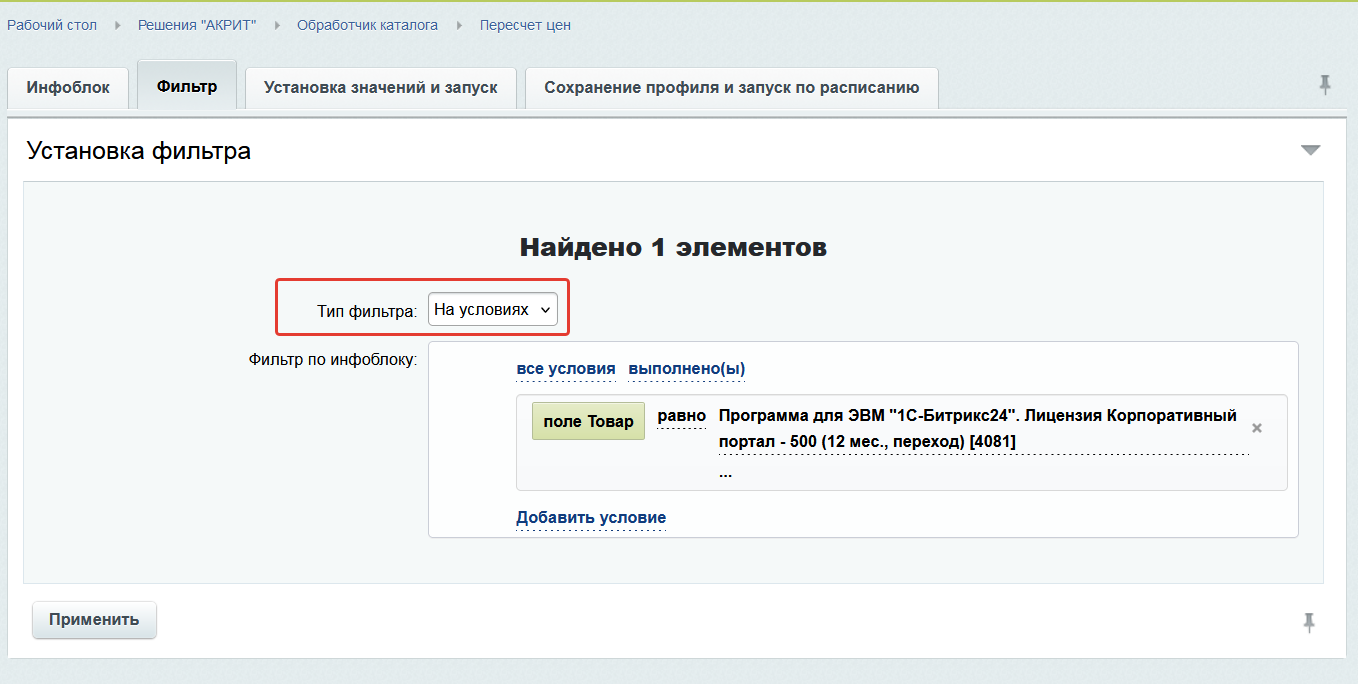Change the выполнено(ы) selector

[x=686, y=369]
